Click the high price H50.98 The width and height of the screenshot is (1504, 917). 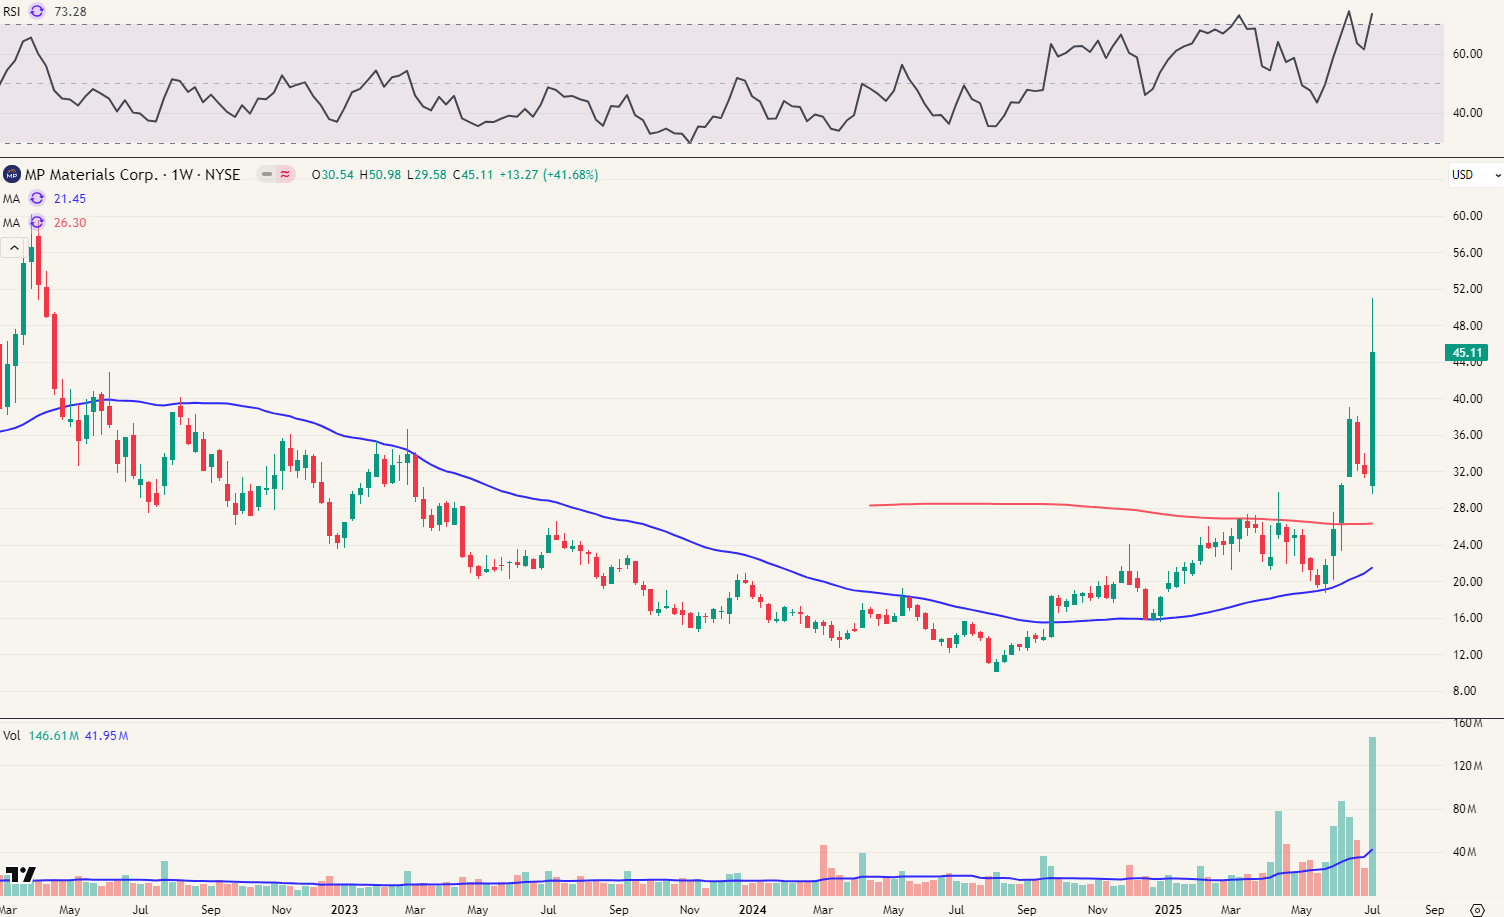380,174
